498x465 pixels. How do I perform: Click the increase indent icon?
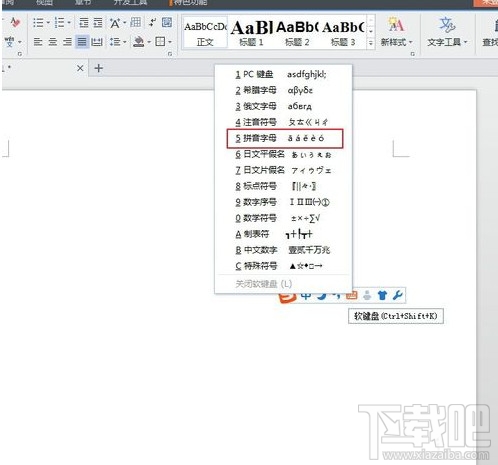(98, 23)
